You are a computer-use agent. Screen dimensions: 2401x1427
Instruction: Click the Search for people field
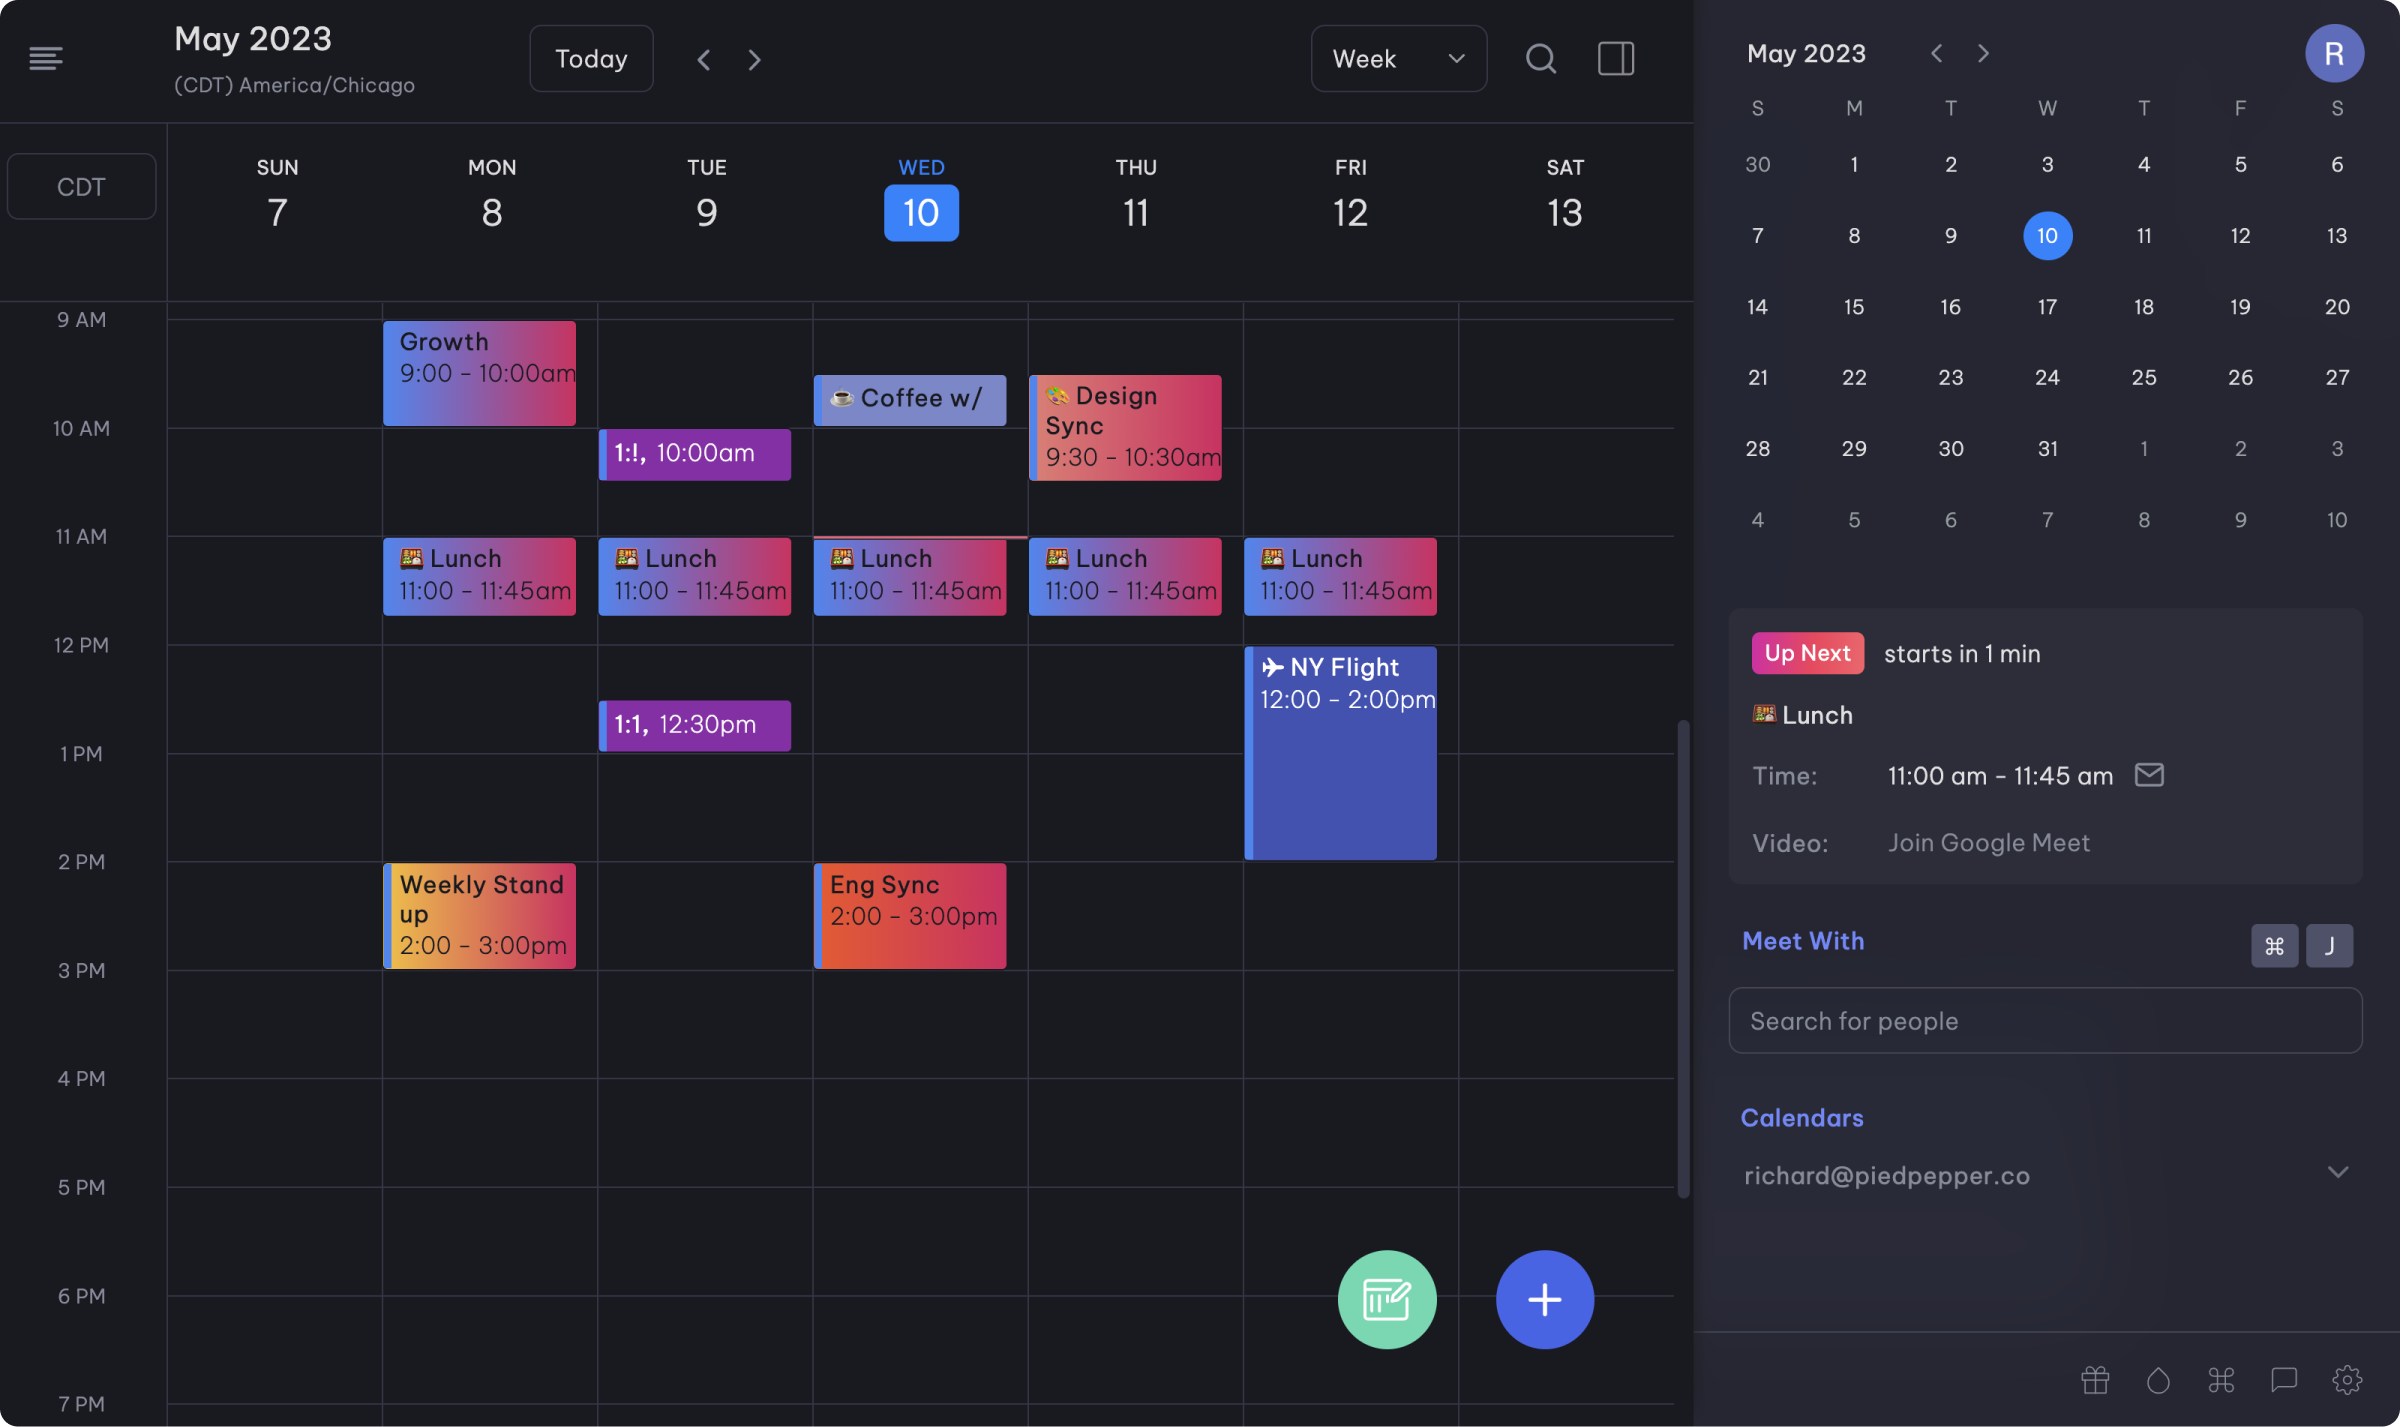[x=2044, y=1021]
